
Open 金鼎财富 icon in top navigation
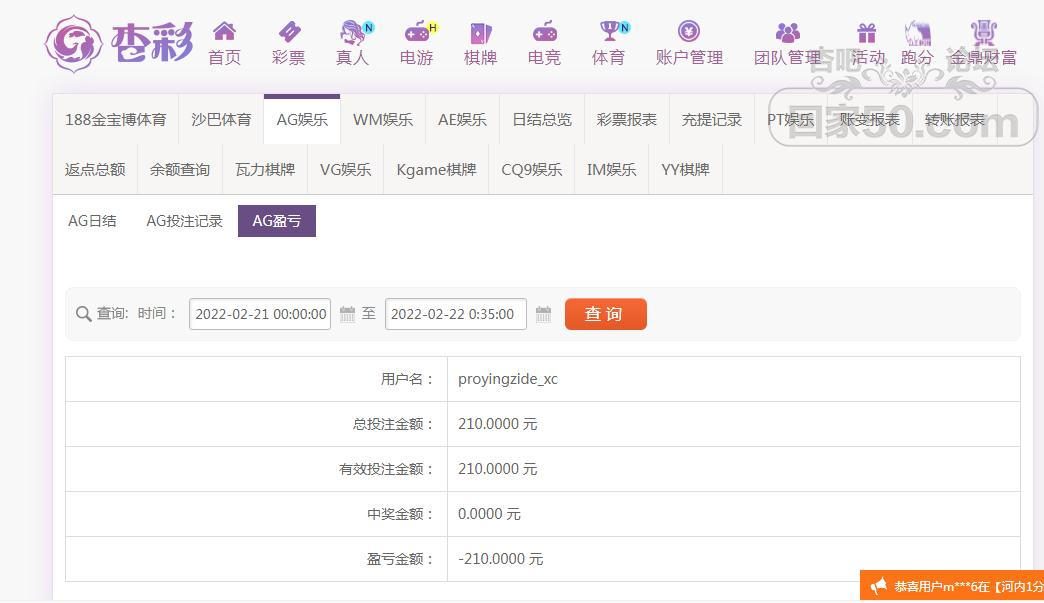tap(983, 33)
